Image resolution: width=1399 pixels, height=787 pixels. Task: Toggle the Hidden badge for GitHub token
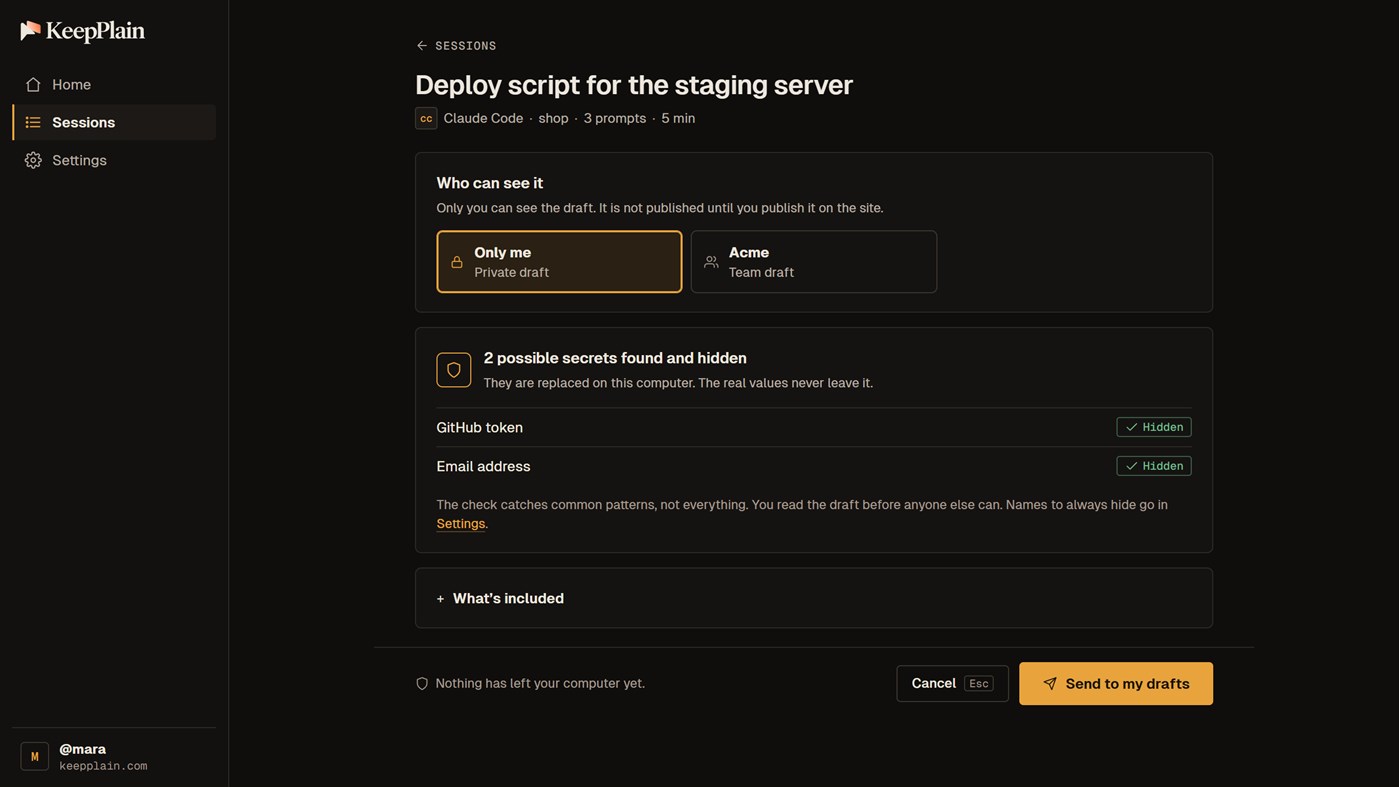1154,427
